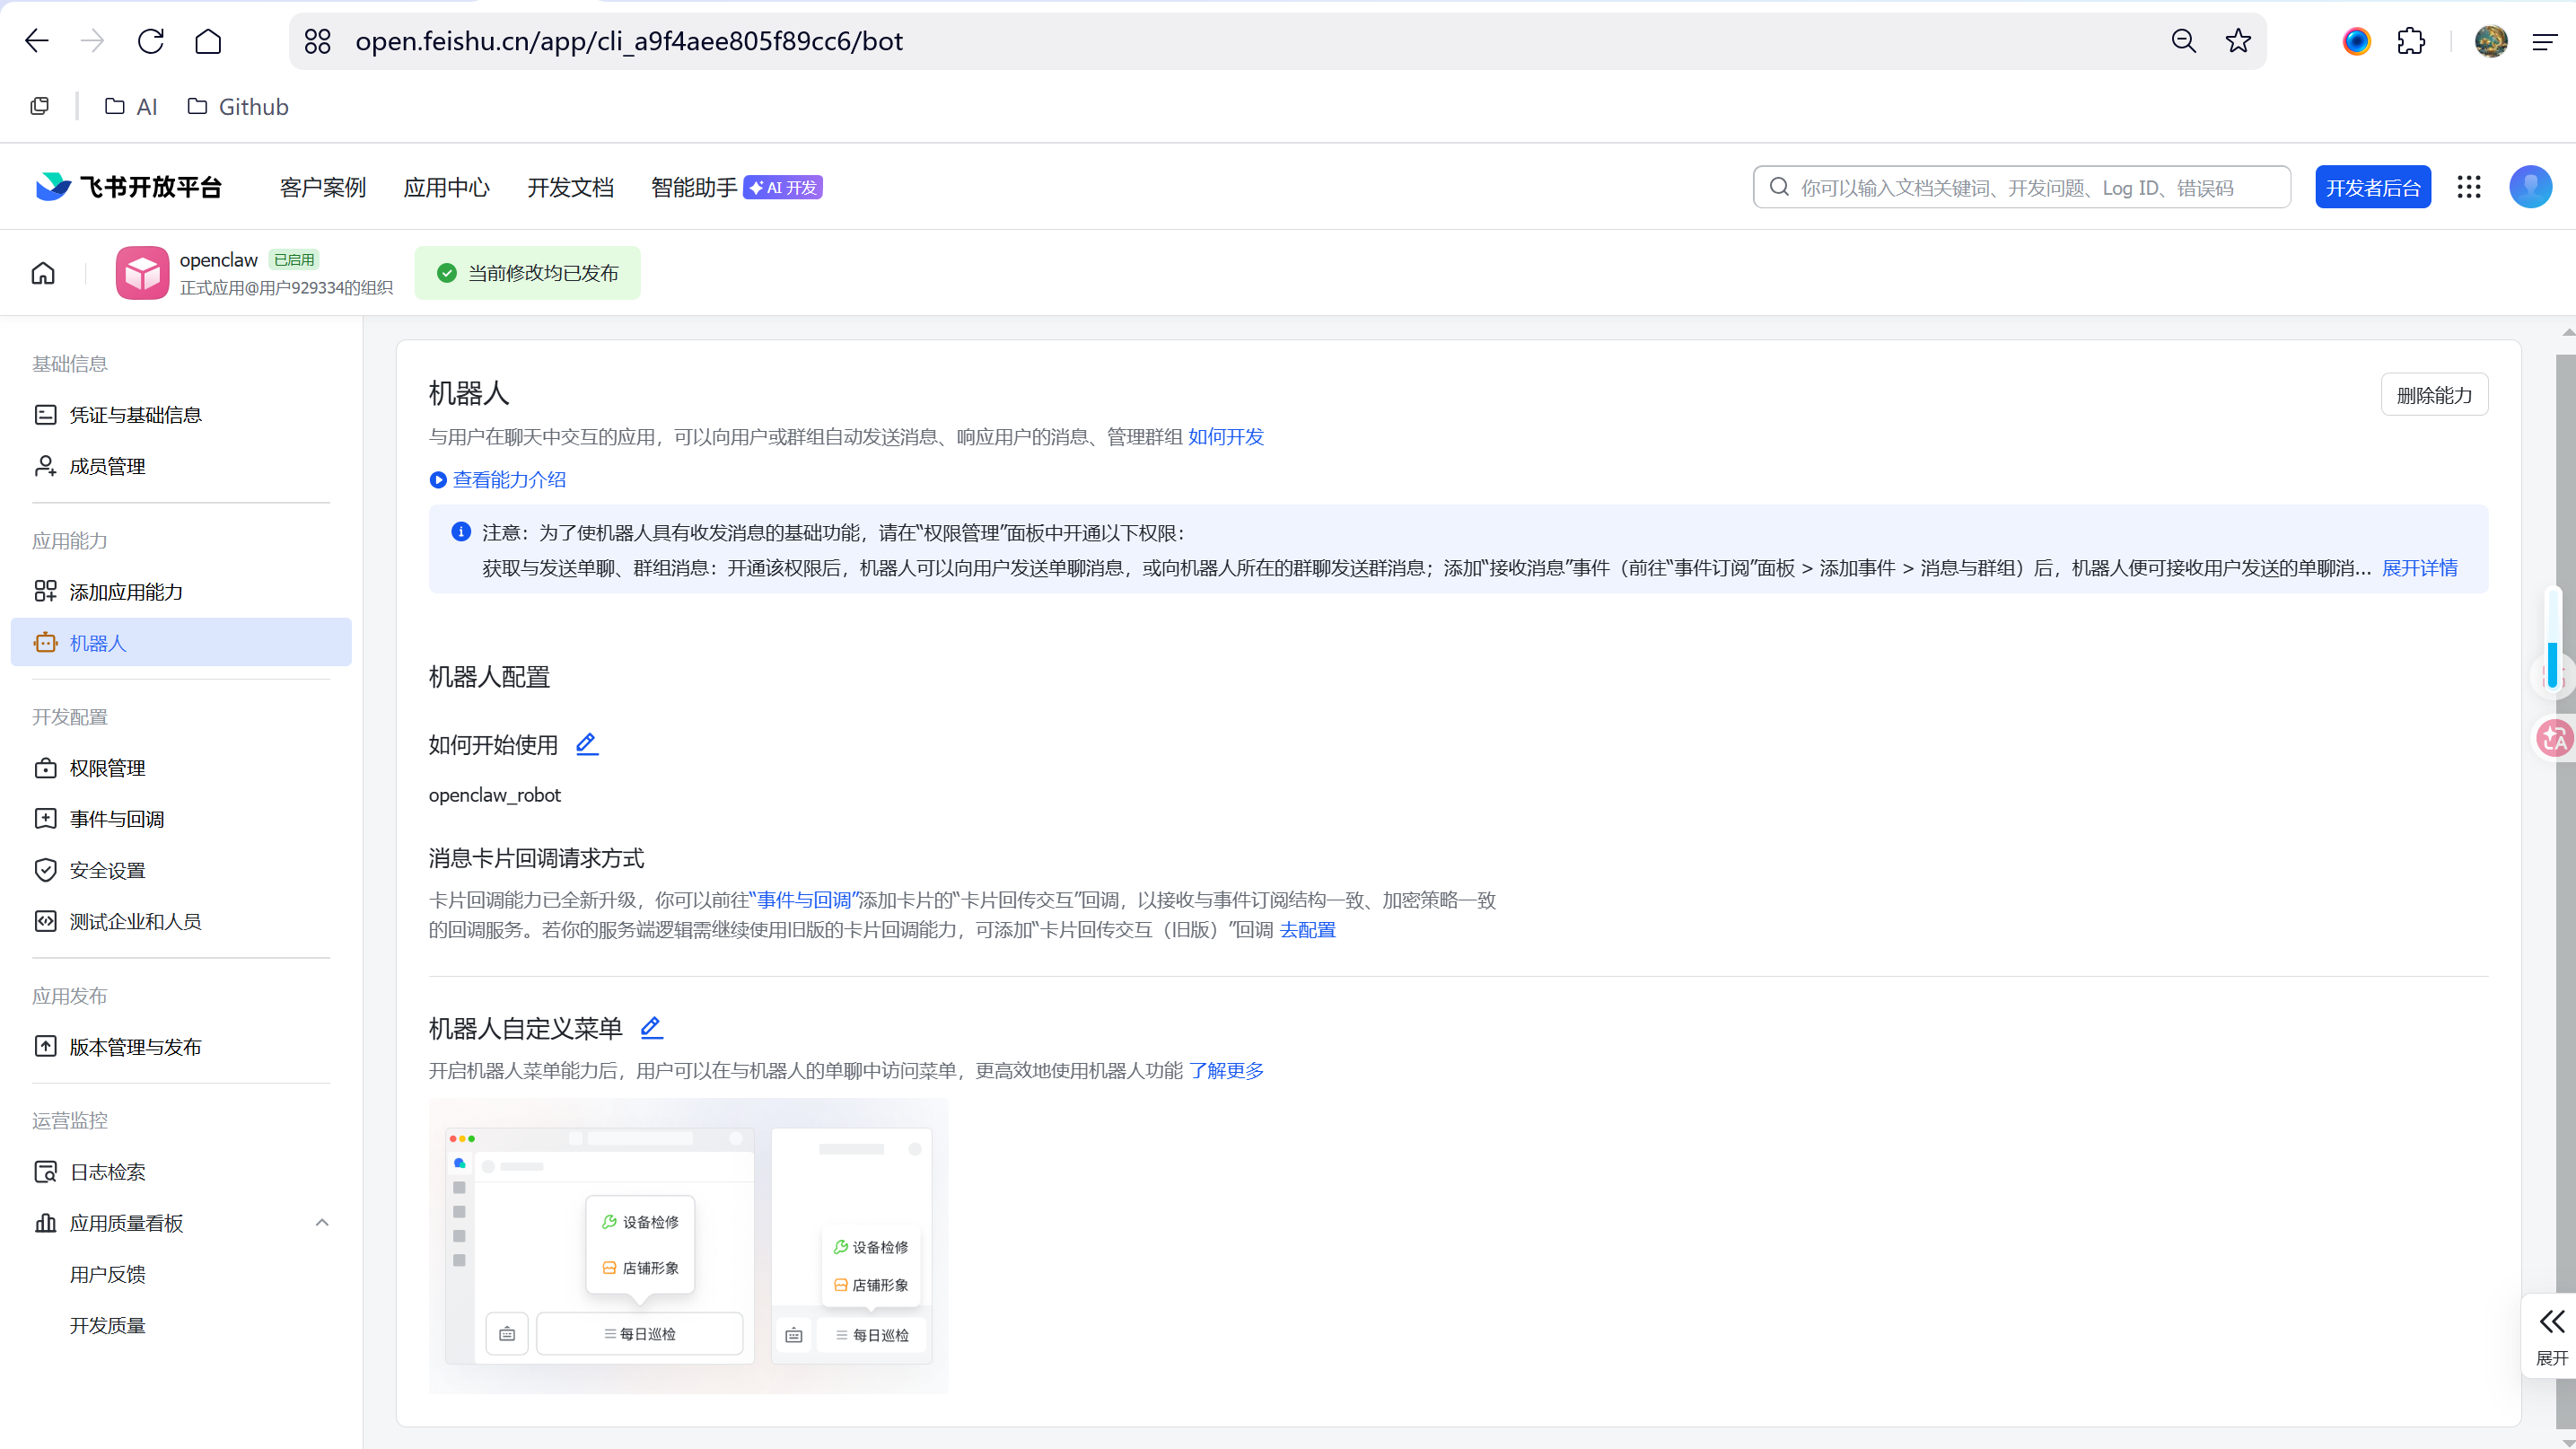
Task: Click the home icon beside openclaw app
Action: 43,273
